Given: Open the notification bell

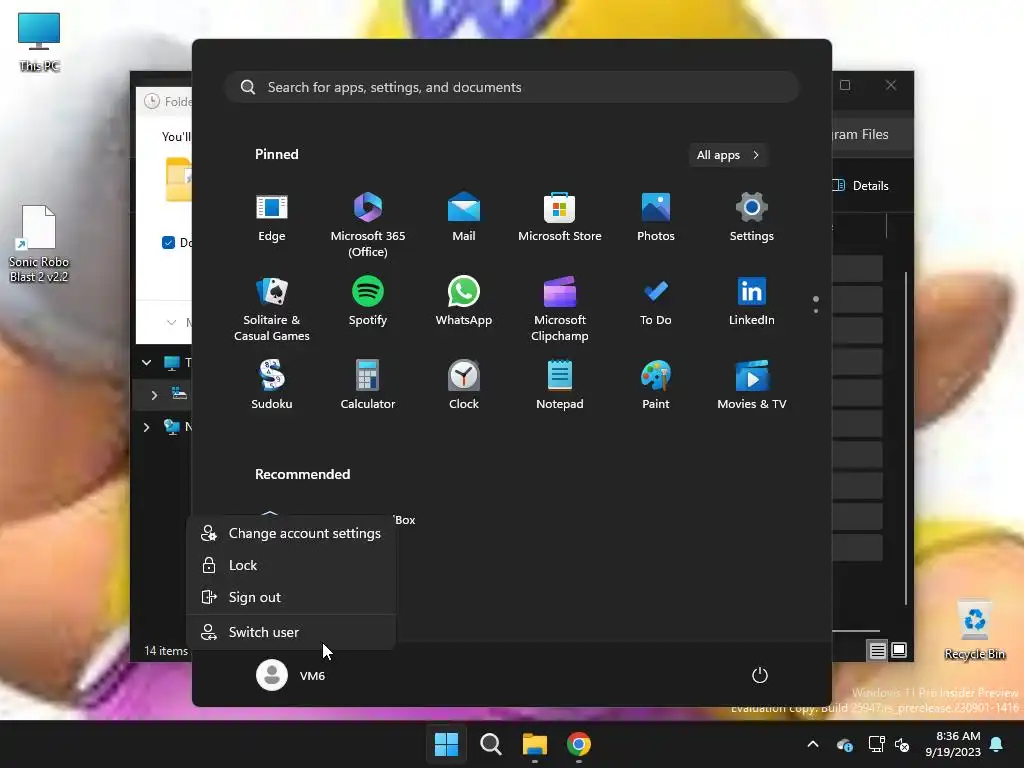Looking at the screenshot, I should [x=997, y=744].
